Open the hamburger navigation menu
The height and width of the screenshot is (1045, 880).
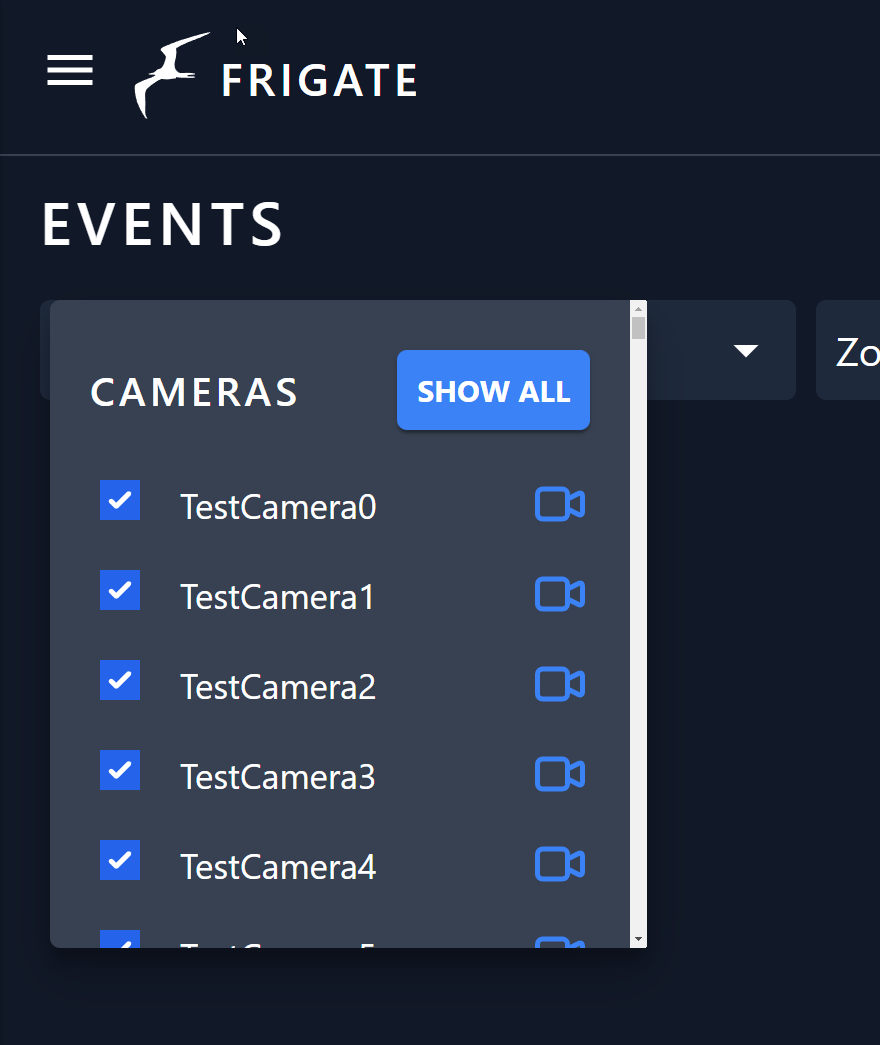tap(70, 71)
